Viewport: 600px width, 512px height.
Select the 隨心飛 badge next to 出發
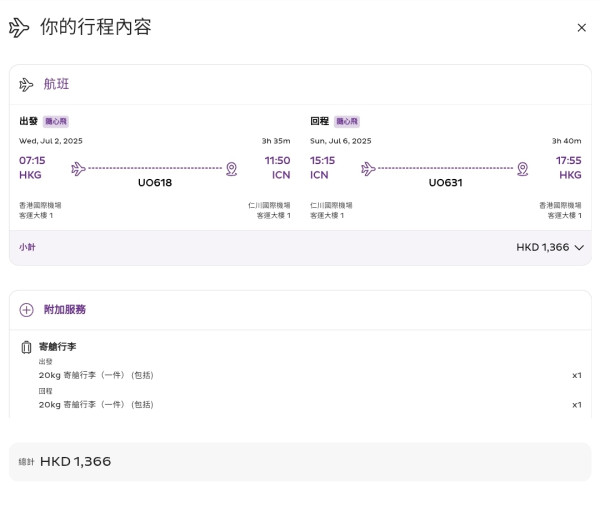coord(56,122)
